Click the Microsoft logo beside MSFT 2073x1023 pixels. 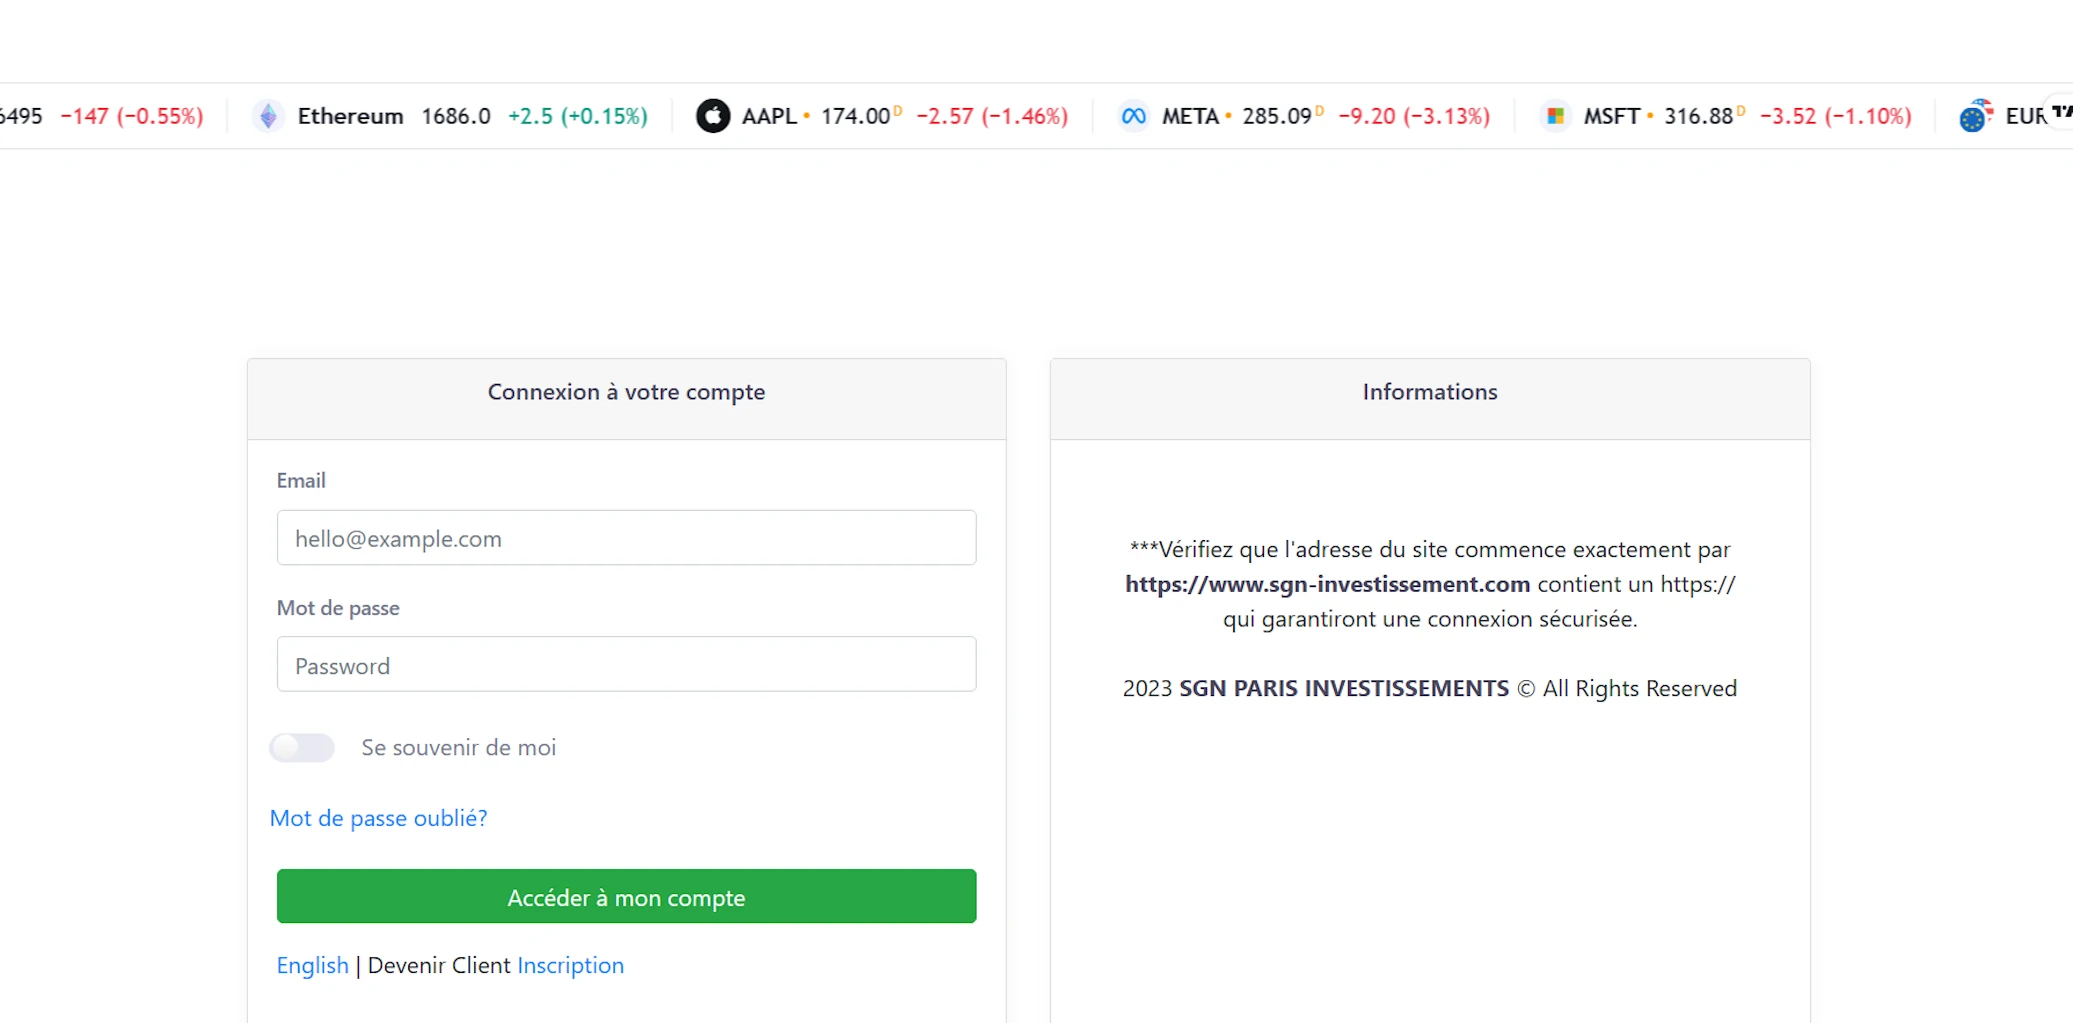1555,116
